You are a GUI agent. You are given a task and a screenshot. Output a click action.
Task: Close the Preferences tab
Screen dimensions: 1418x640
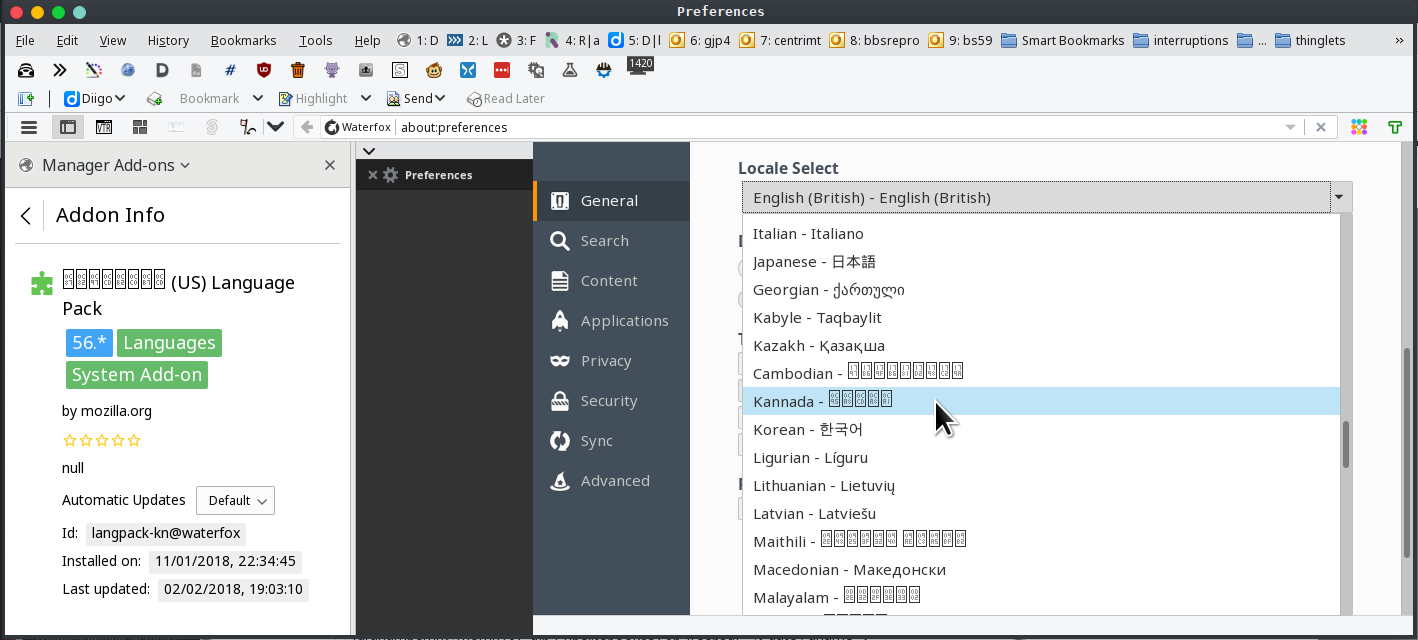372,175
